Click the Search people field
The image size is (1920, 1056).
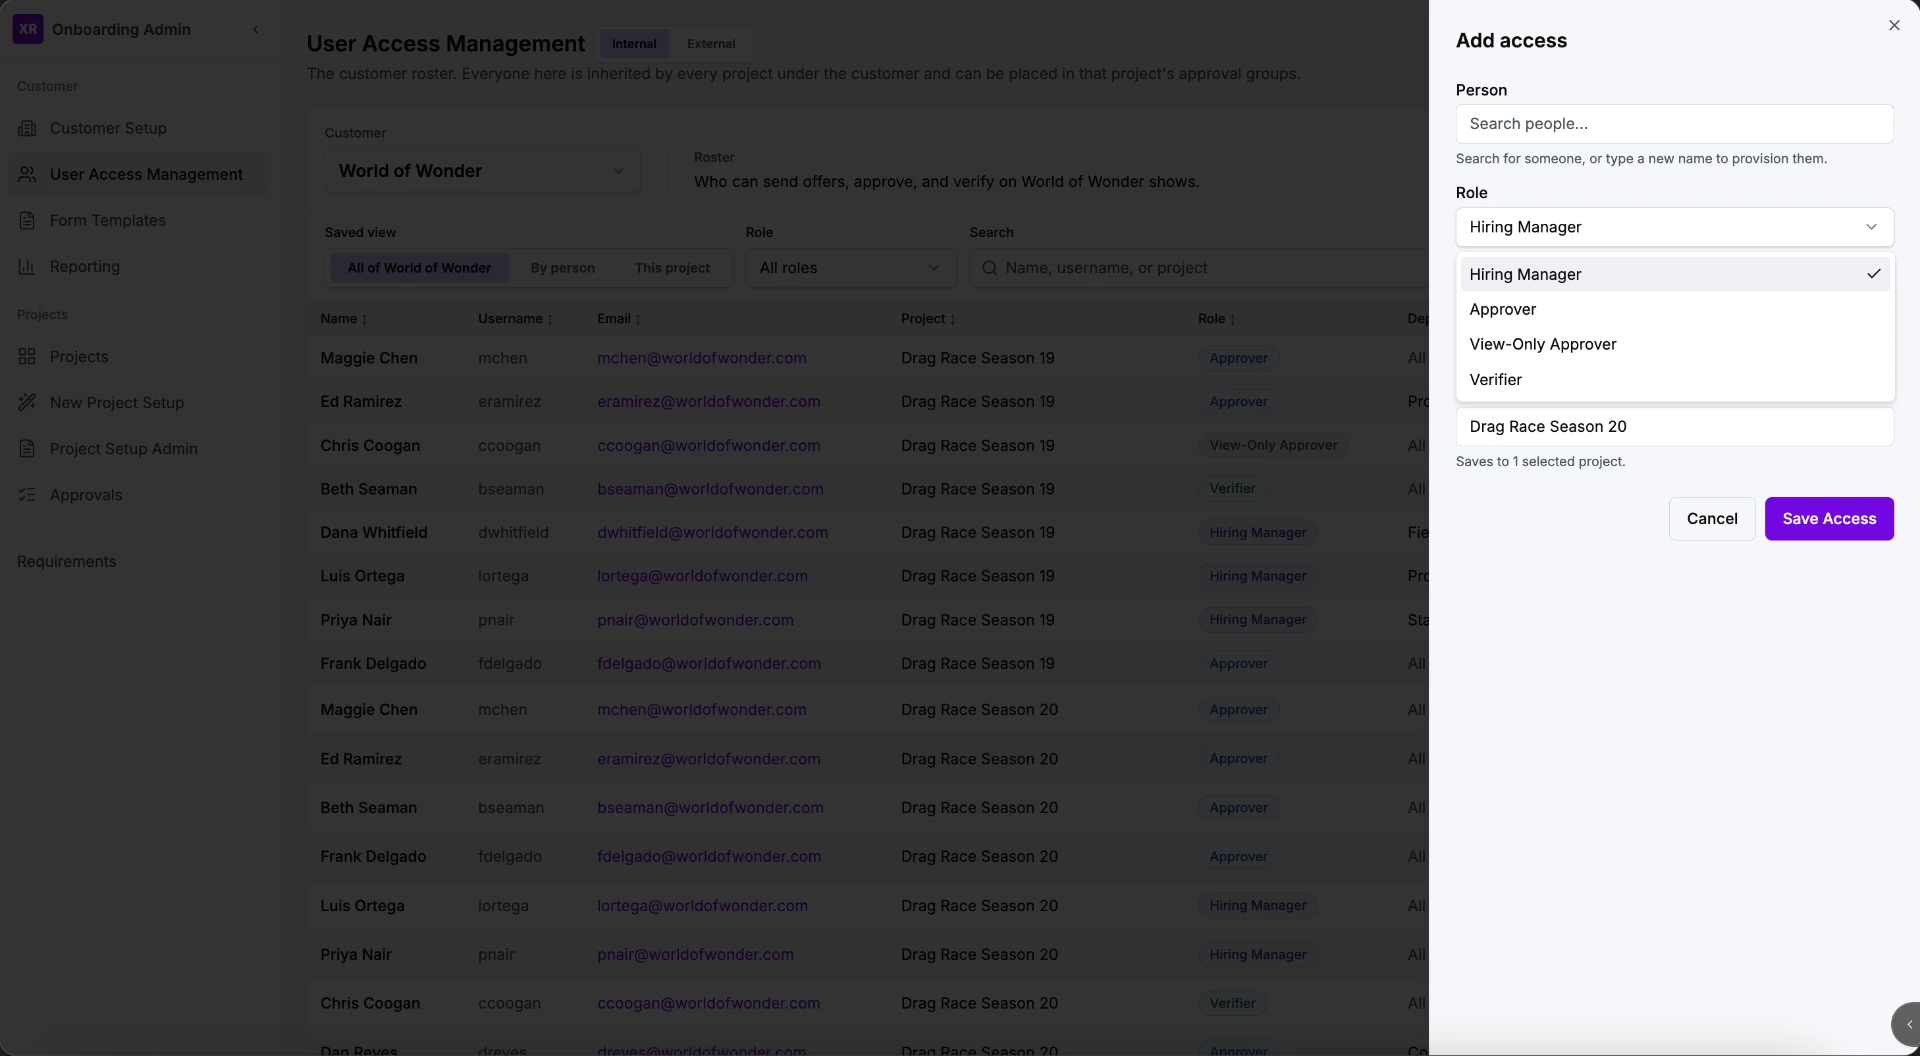point(1674,124)
